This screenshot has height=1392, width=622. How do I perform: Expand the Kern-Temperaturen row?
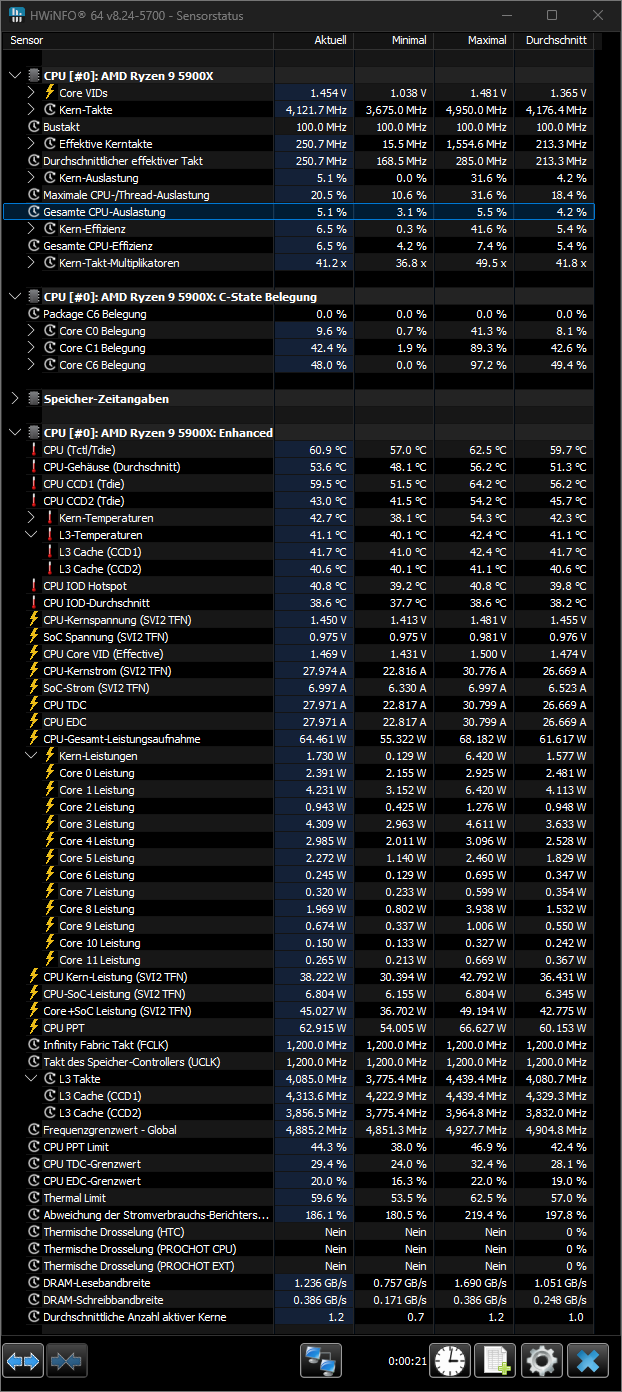31,518
